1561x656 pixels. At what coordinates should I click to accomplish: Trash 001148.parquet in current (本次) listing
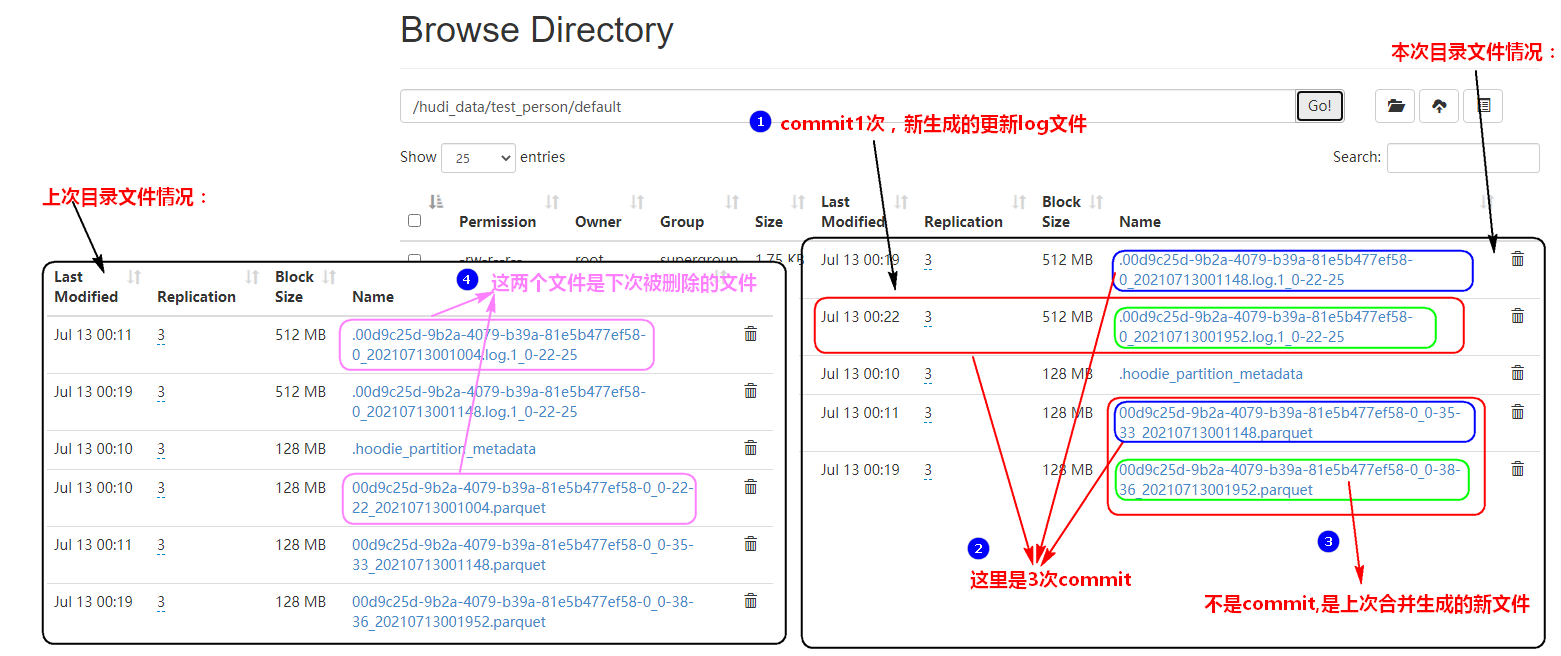(1517, 412)
